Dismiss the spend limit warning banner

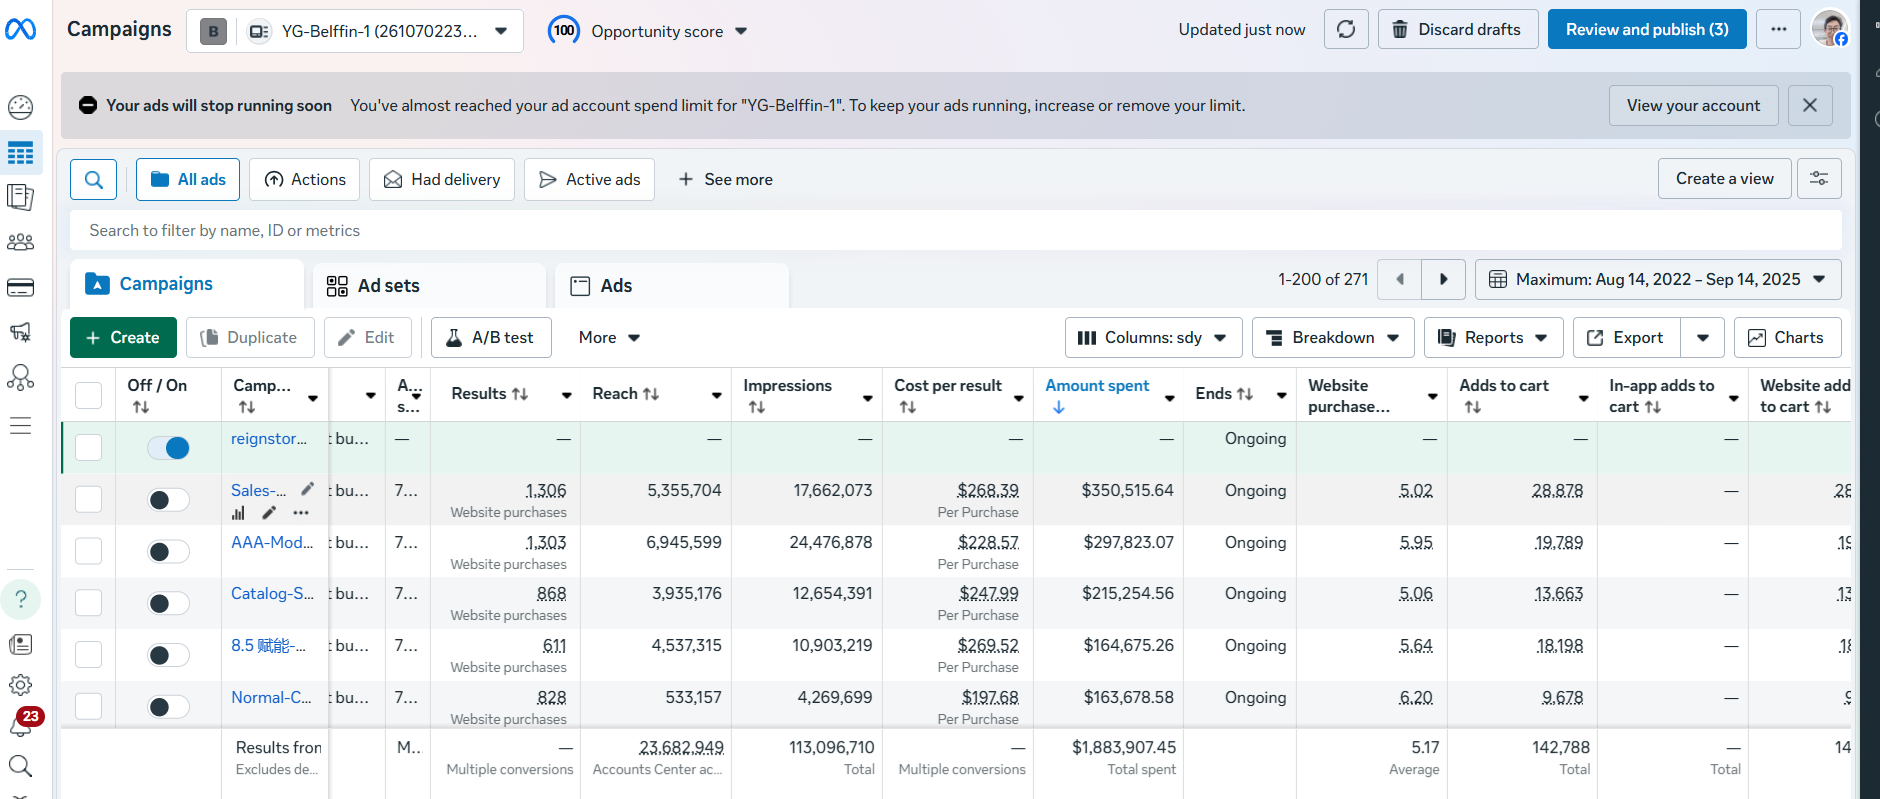[x=1810, y=105]
